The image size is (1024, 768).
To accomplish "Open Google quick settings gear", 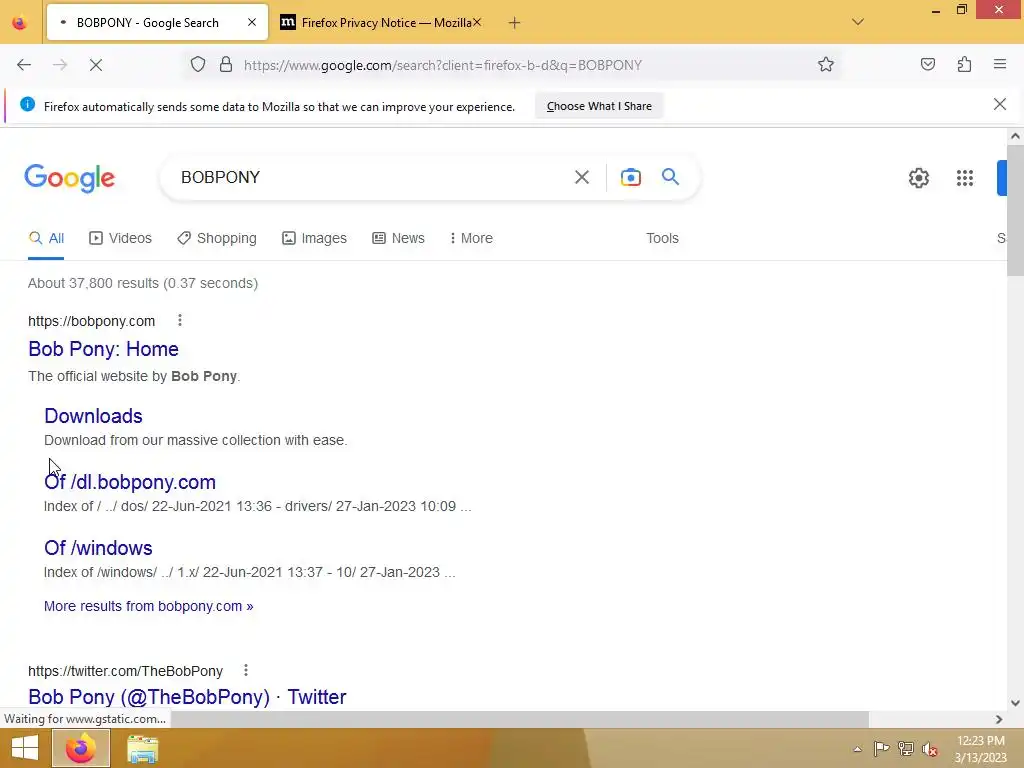I will pos(919,178).
